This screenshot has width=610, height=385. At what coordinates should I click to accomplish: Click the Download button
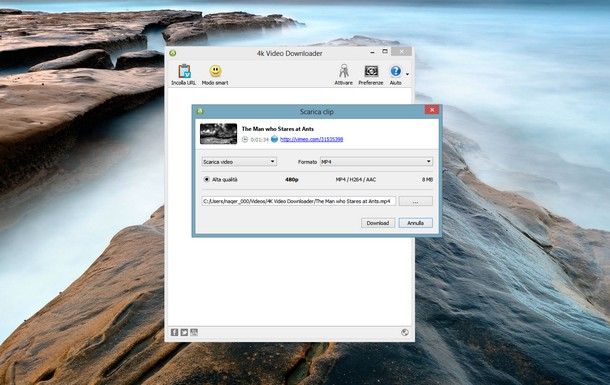[x=378, y=223]
